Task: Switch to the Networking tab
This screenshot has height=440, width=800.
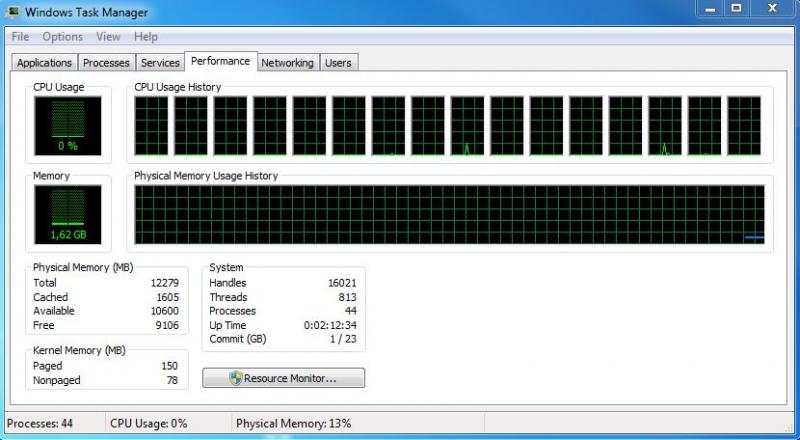Action: [x=287, y=63]
